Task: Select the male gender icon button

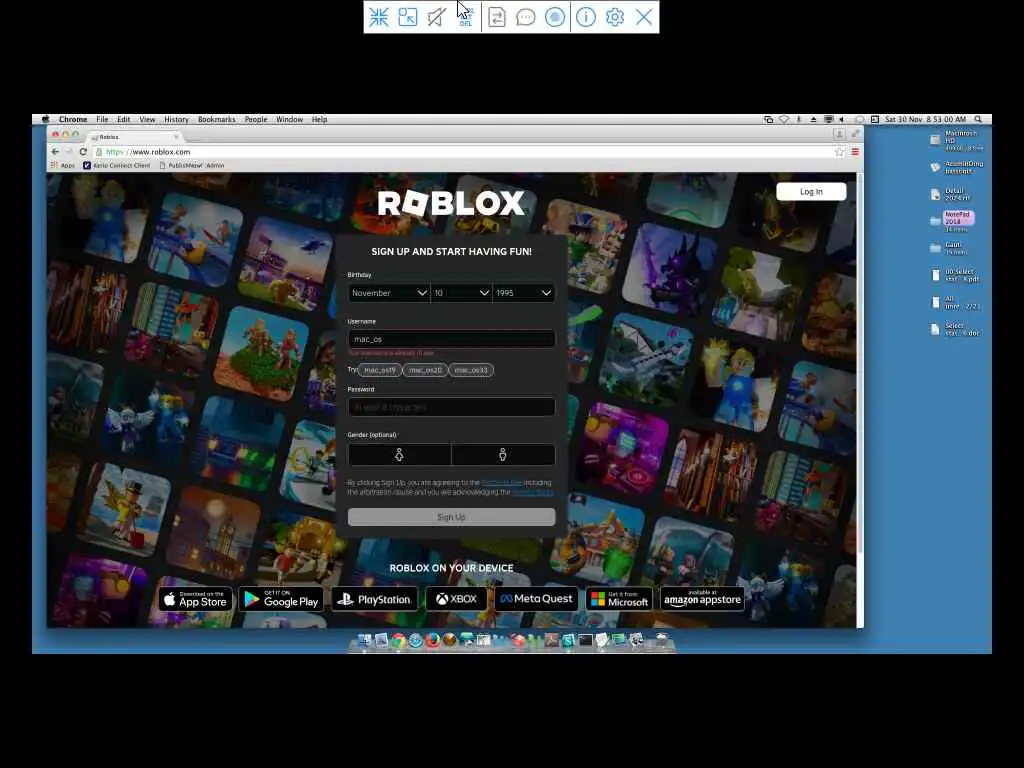Action: (x=503, y=455)
